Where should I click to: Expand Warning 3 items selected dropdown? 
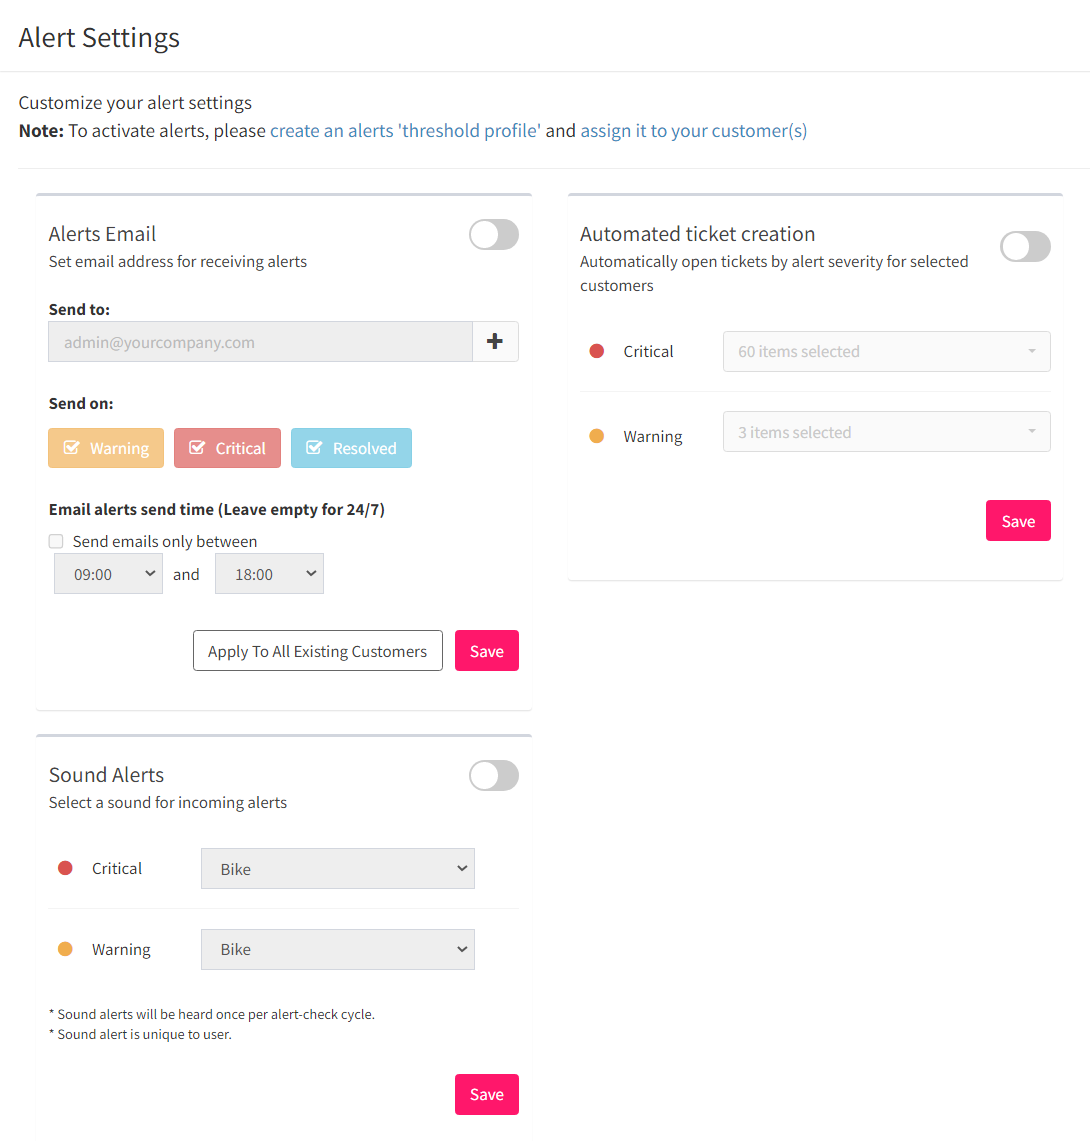pos(886,432)
